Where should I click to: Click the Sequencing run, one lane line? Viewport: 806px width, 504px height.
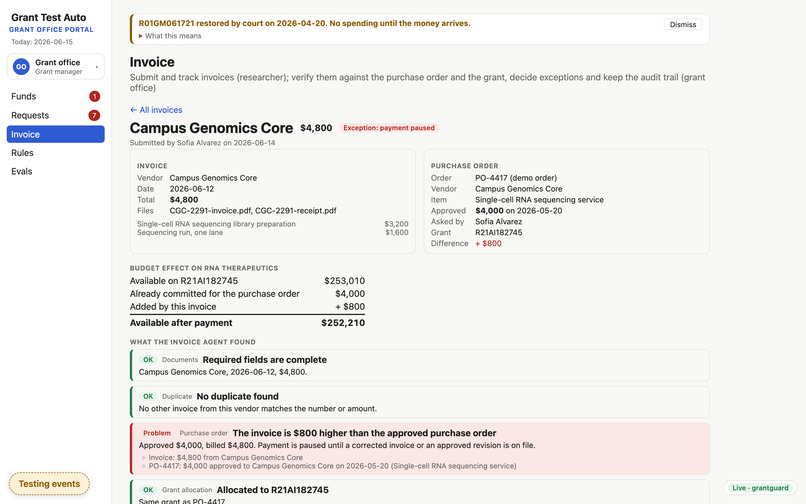[x=180, y=232]
